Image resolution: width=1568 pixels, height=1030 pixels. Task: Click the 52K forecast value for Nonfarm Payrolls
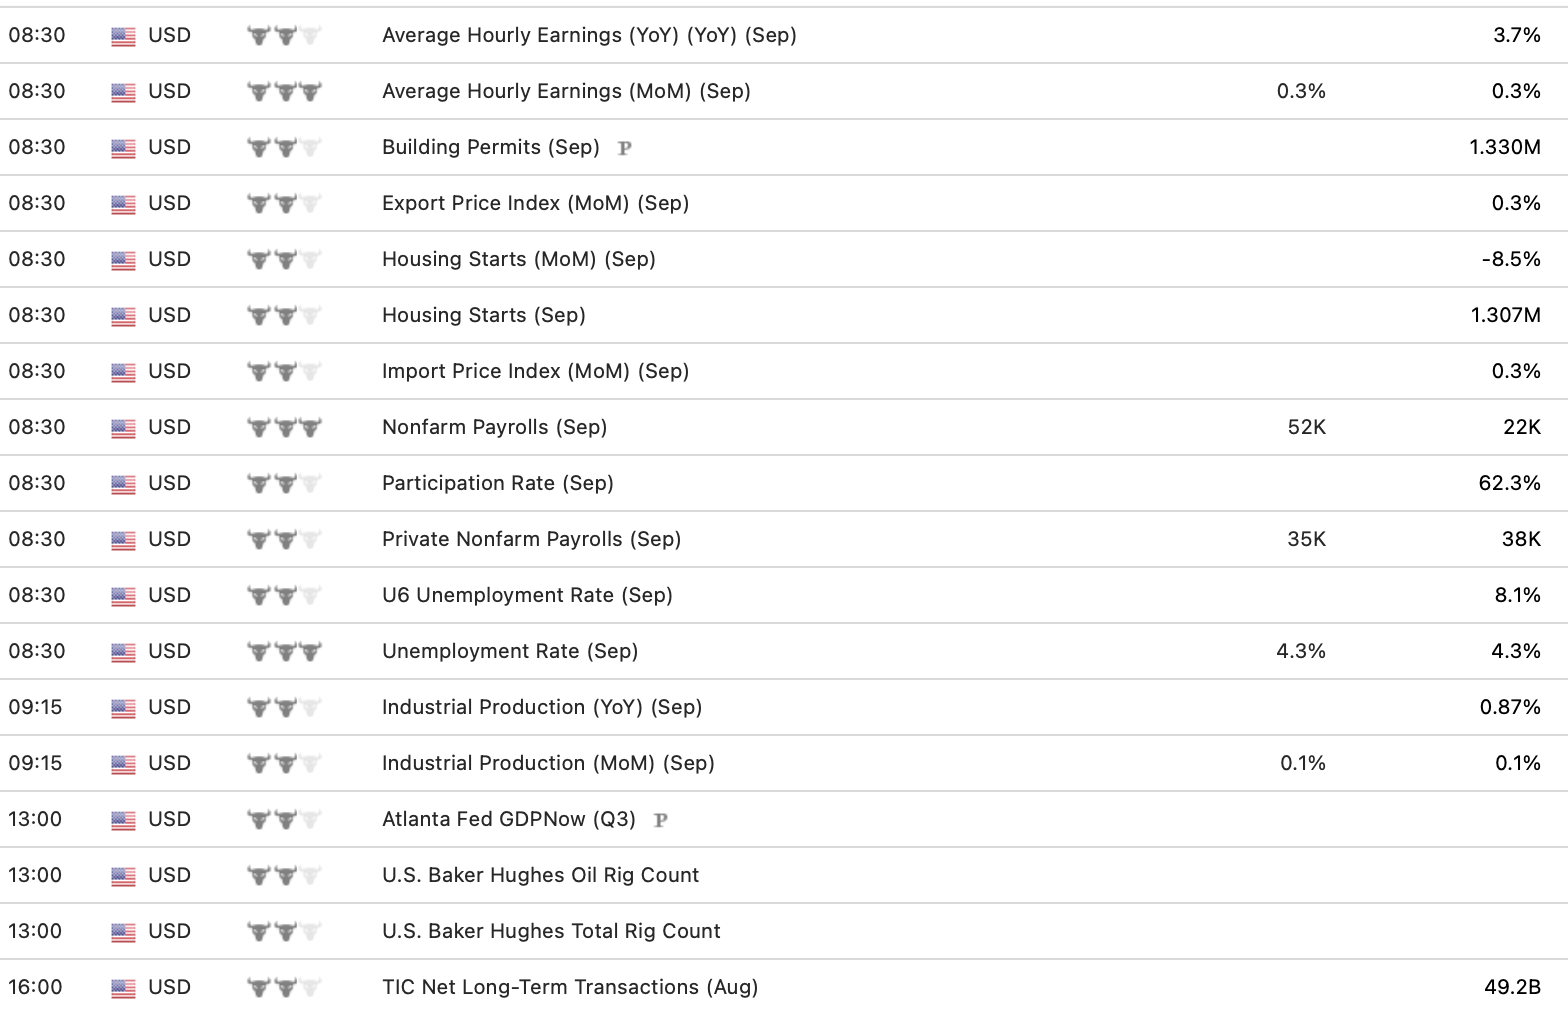coord(1306,427)
